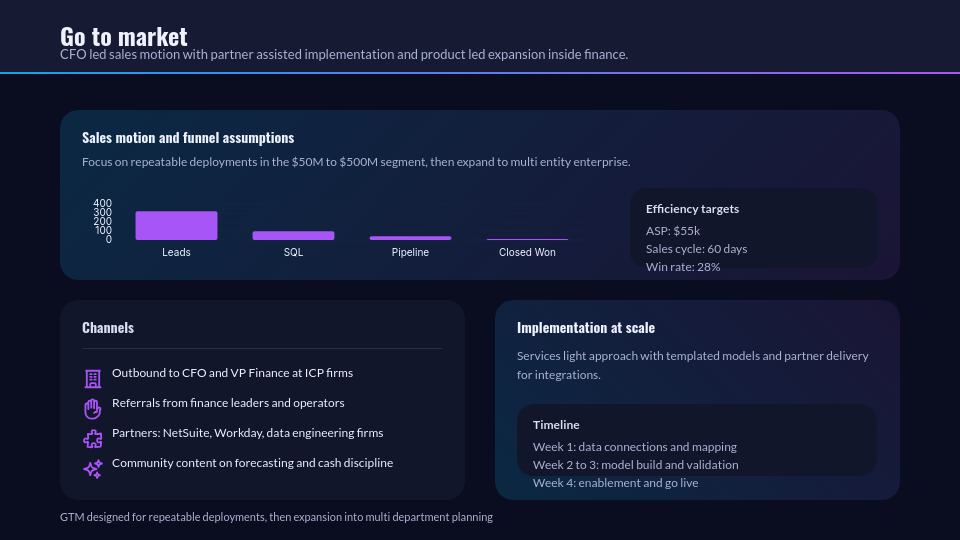Select the Week 1 data connections line
The image size is (960, 540).
pyautogui.click(x=635, y=447)
